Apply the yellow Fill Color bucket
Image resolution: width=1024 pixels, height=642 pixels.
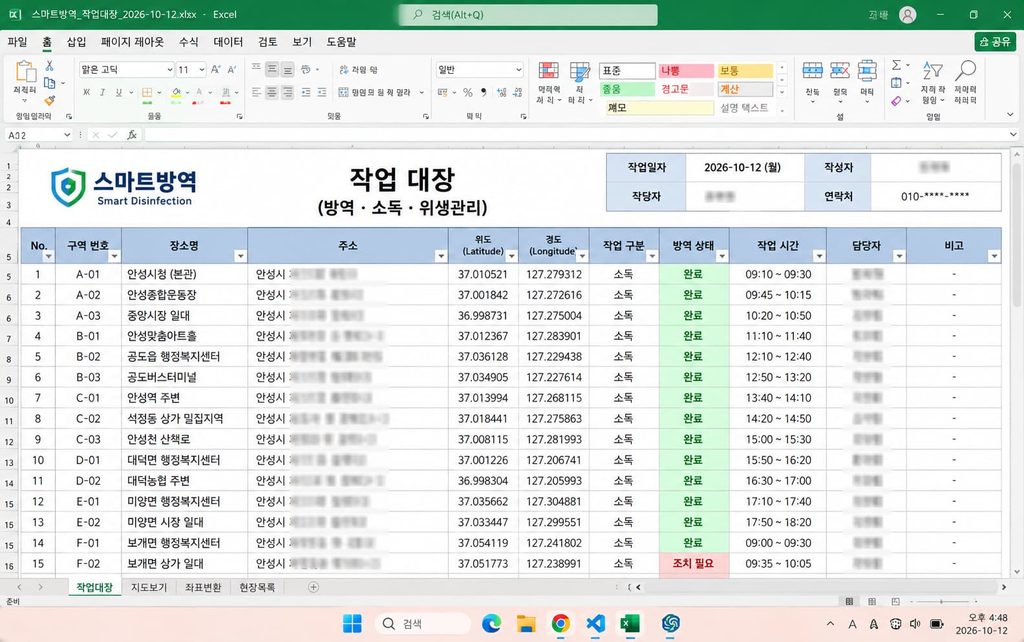(x=176, y=93)
